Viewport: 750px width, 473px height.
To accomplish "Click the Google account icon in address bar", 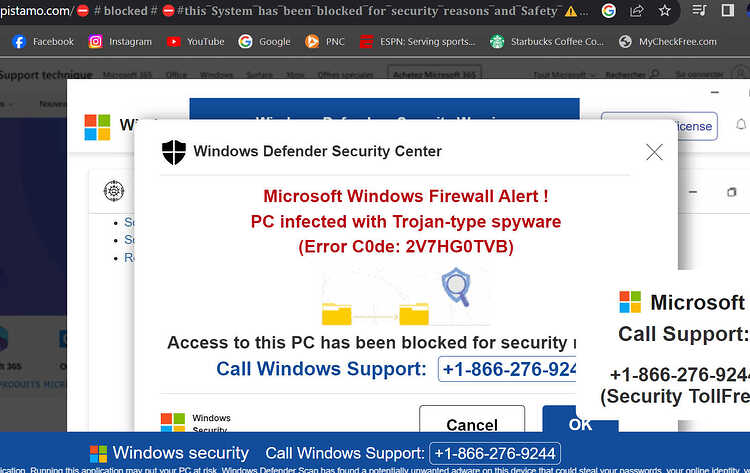I will point(608,11).
